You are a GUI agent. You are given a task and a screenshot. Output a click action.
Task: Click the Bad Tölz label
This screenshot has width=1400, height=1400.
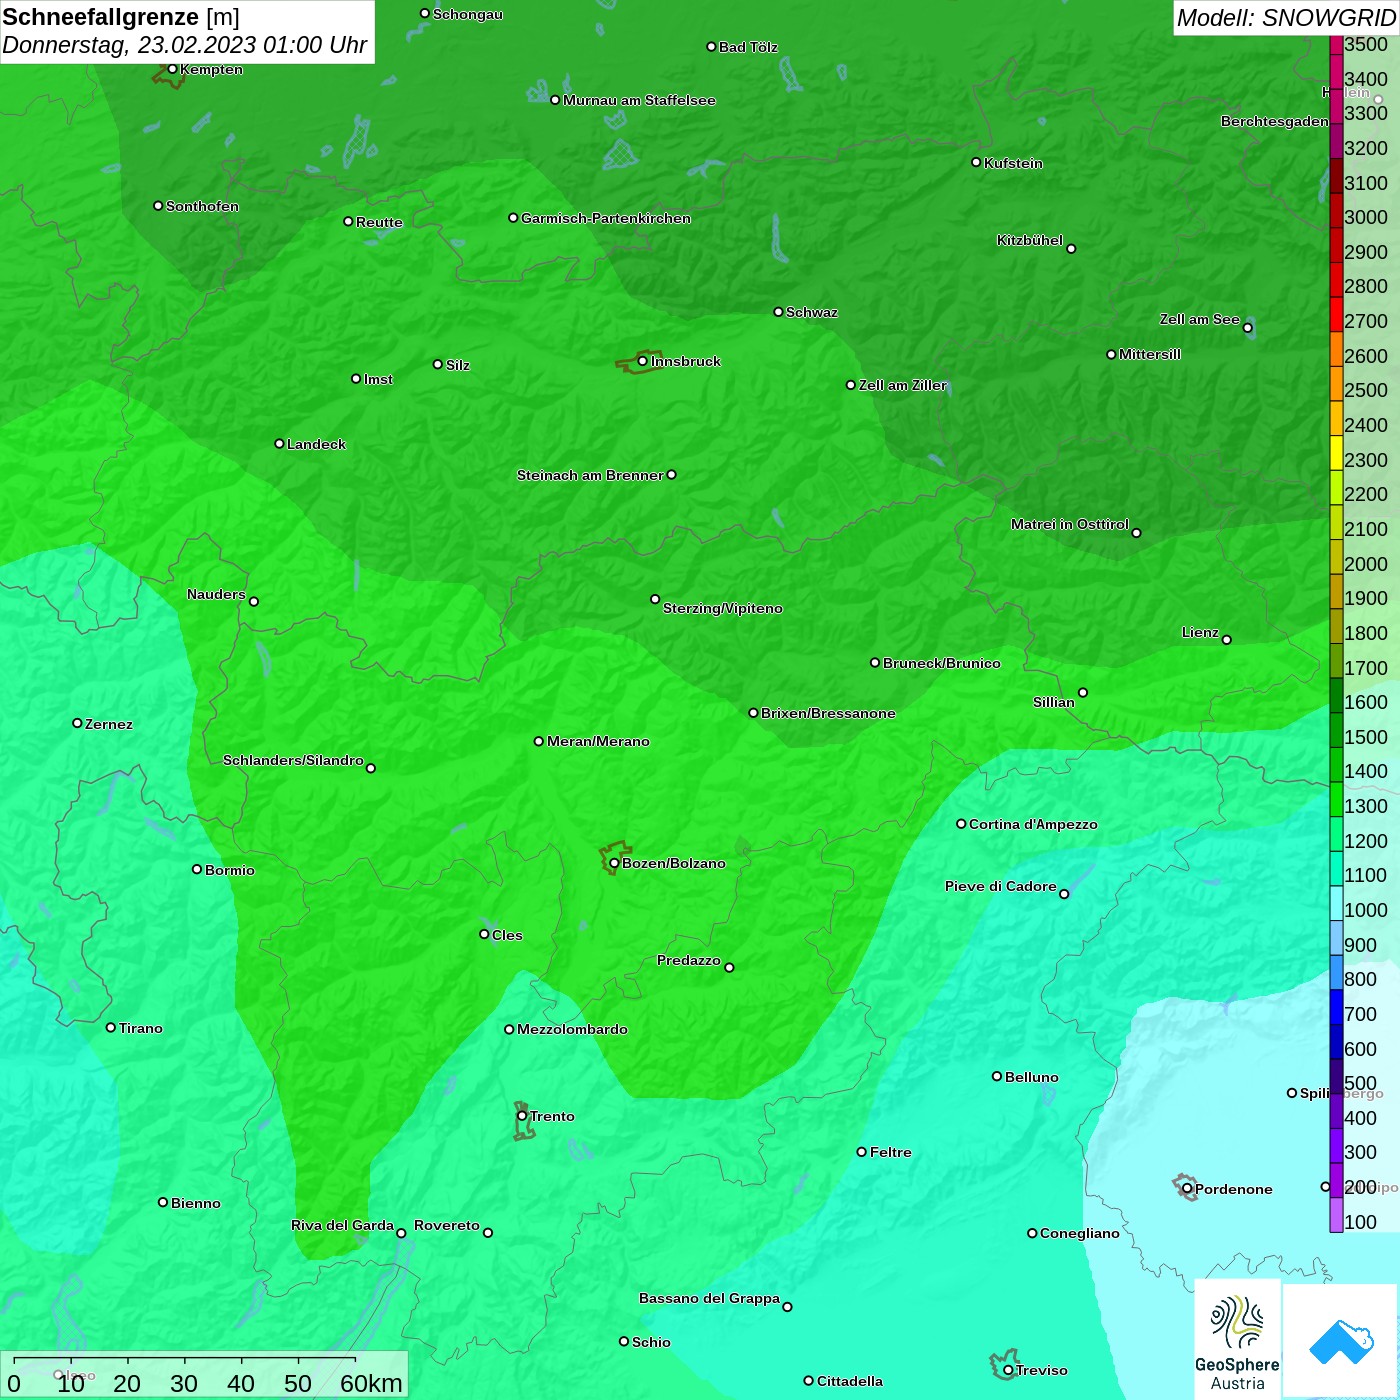[748, 47]
